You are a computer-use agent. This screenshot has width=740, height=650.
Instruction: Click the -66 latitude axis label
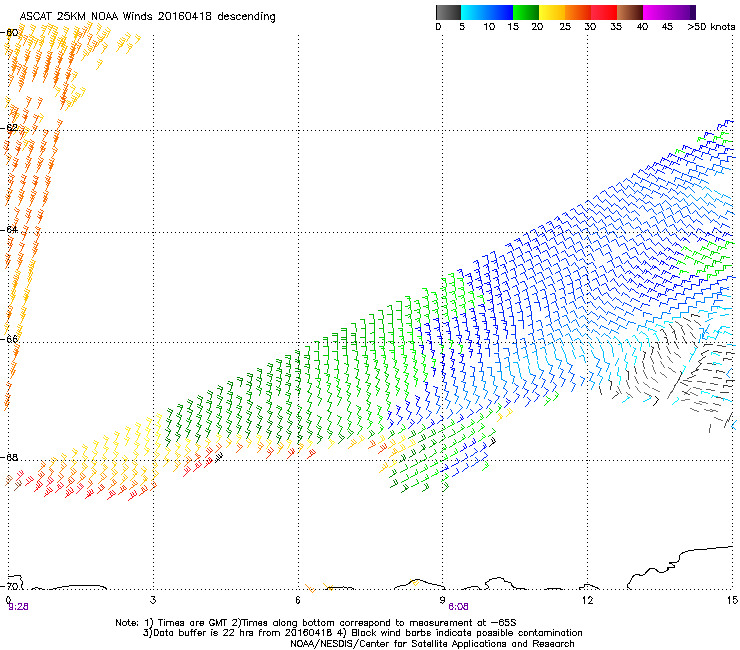pos(9,339)
